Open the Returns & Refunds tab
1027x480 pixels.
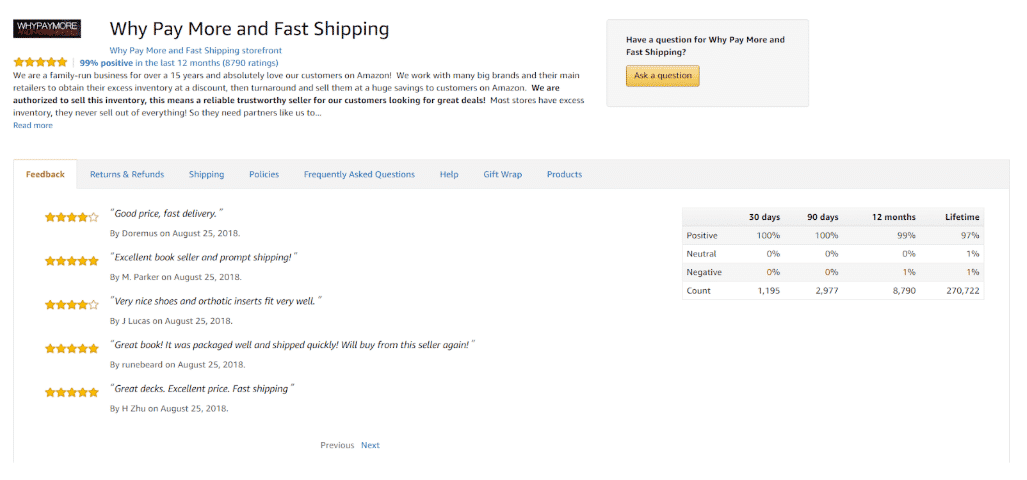coord(127,174)
